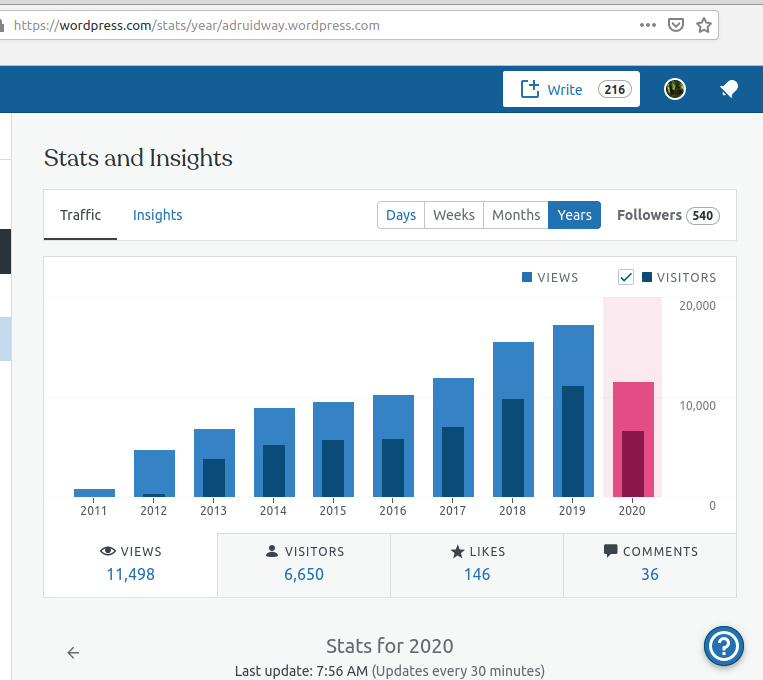Image resolution: width=763 pixels, height=680 pixels.
Task: Bookmark page with star icon
Action: (704, 25)
